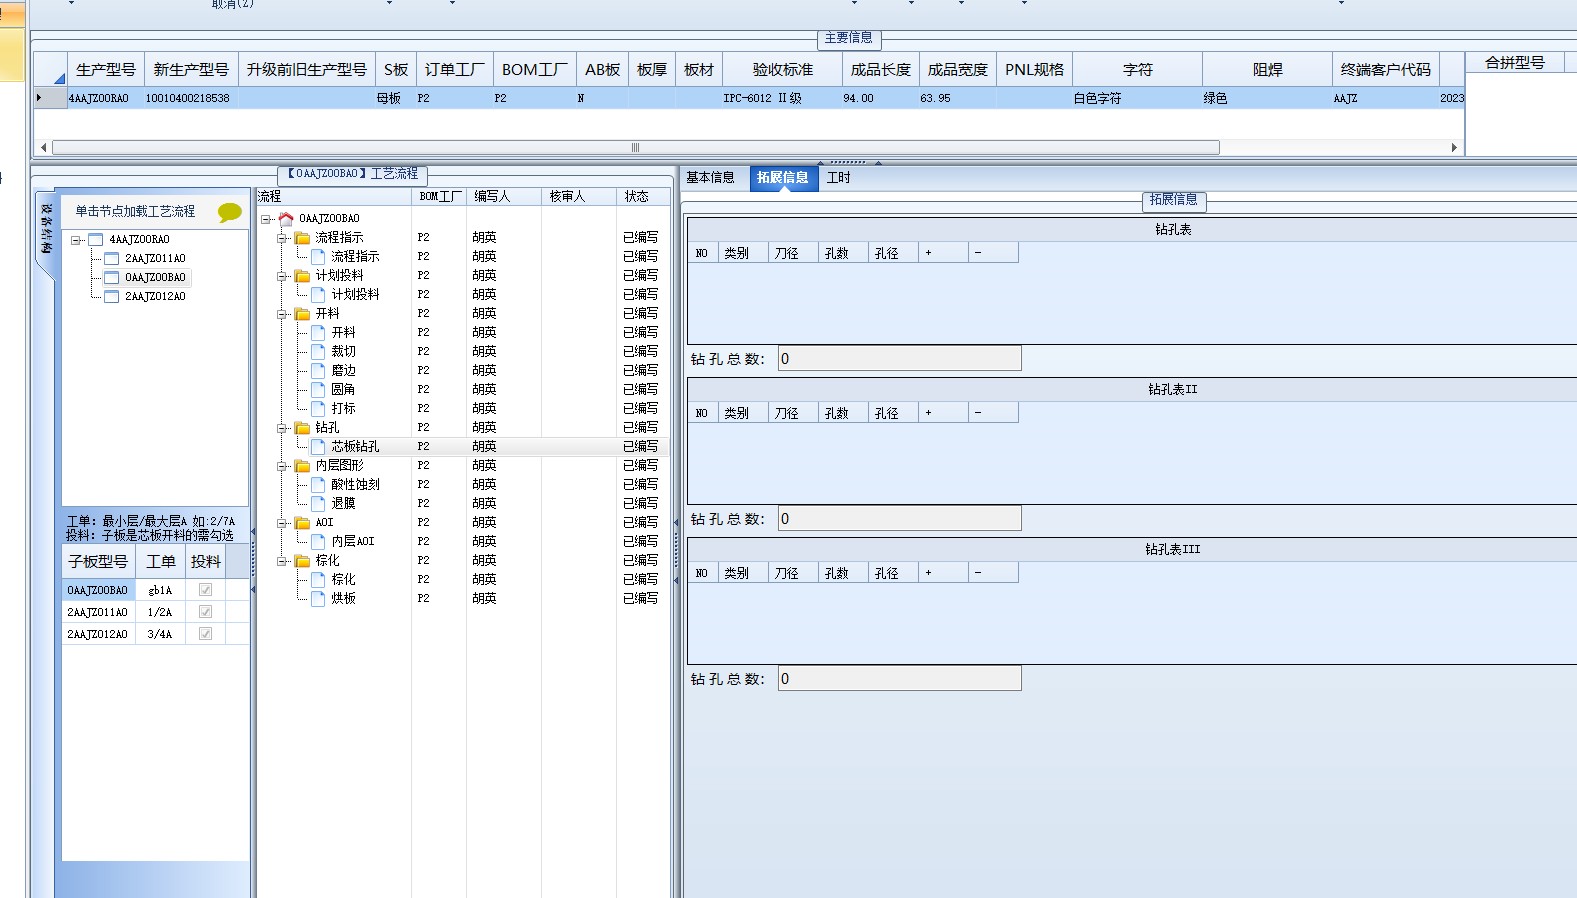
Task: Click the document icon beside 内层AOI
Action: coord(318,541)
